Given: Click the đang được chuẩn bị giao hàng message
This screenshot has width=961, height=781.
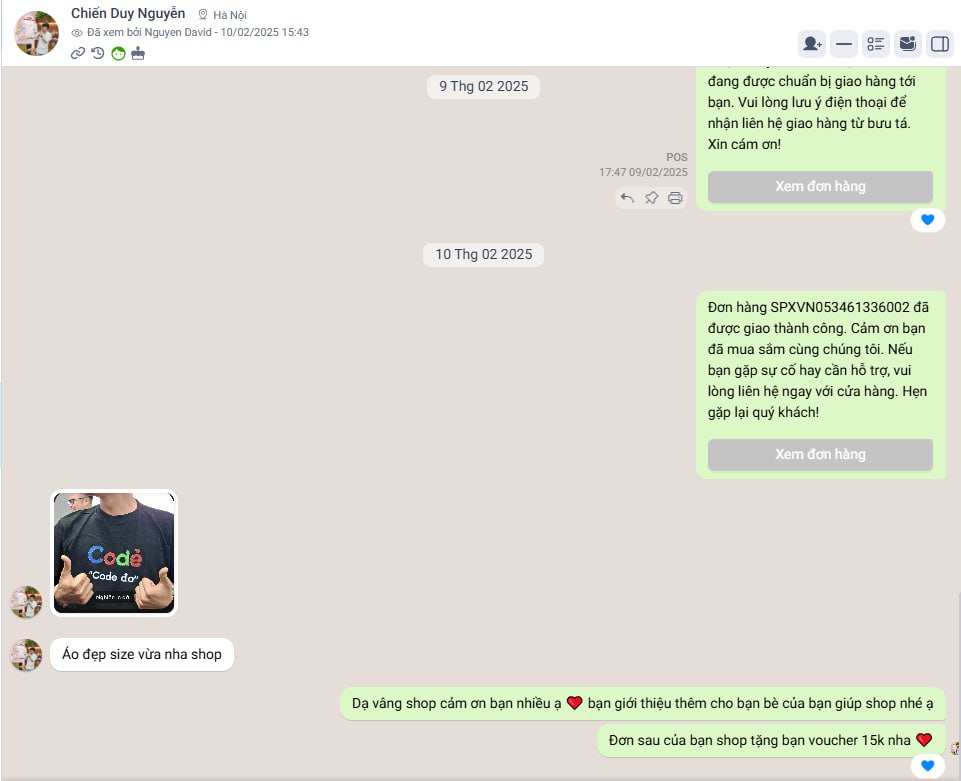Looking at the screenshot, I should tap(812, 113).
